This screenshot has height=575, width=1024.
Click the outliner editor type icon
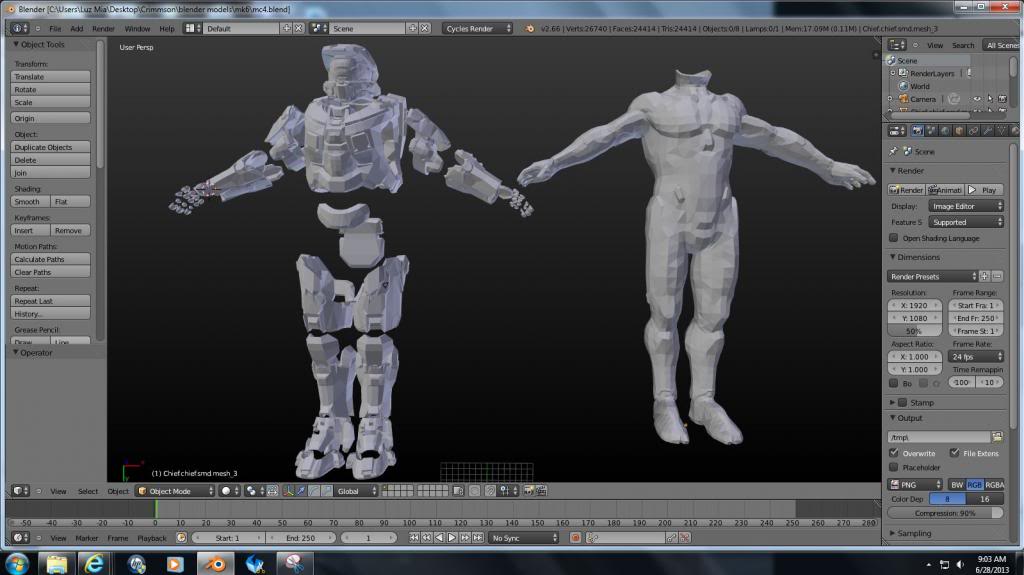click(x=897, y=45)
